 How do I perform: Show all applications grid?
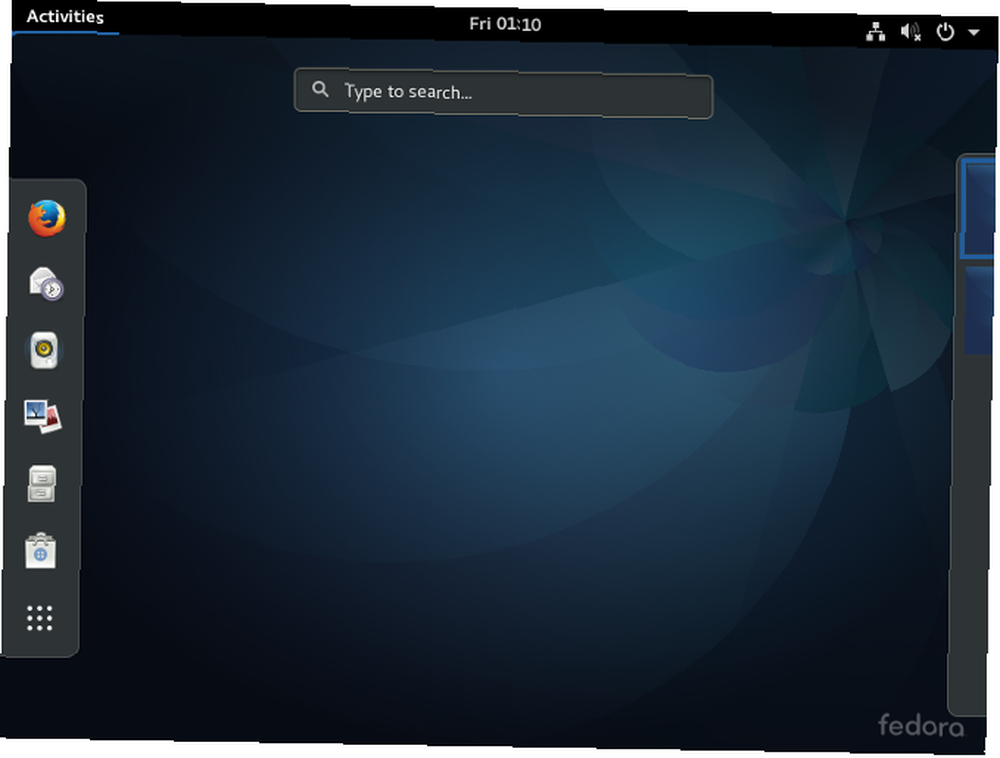pos(40,618)
